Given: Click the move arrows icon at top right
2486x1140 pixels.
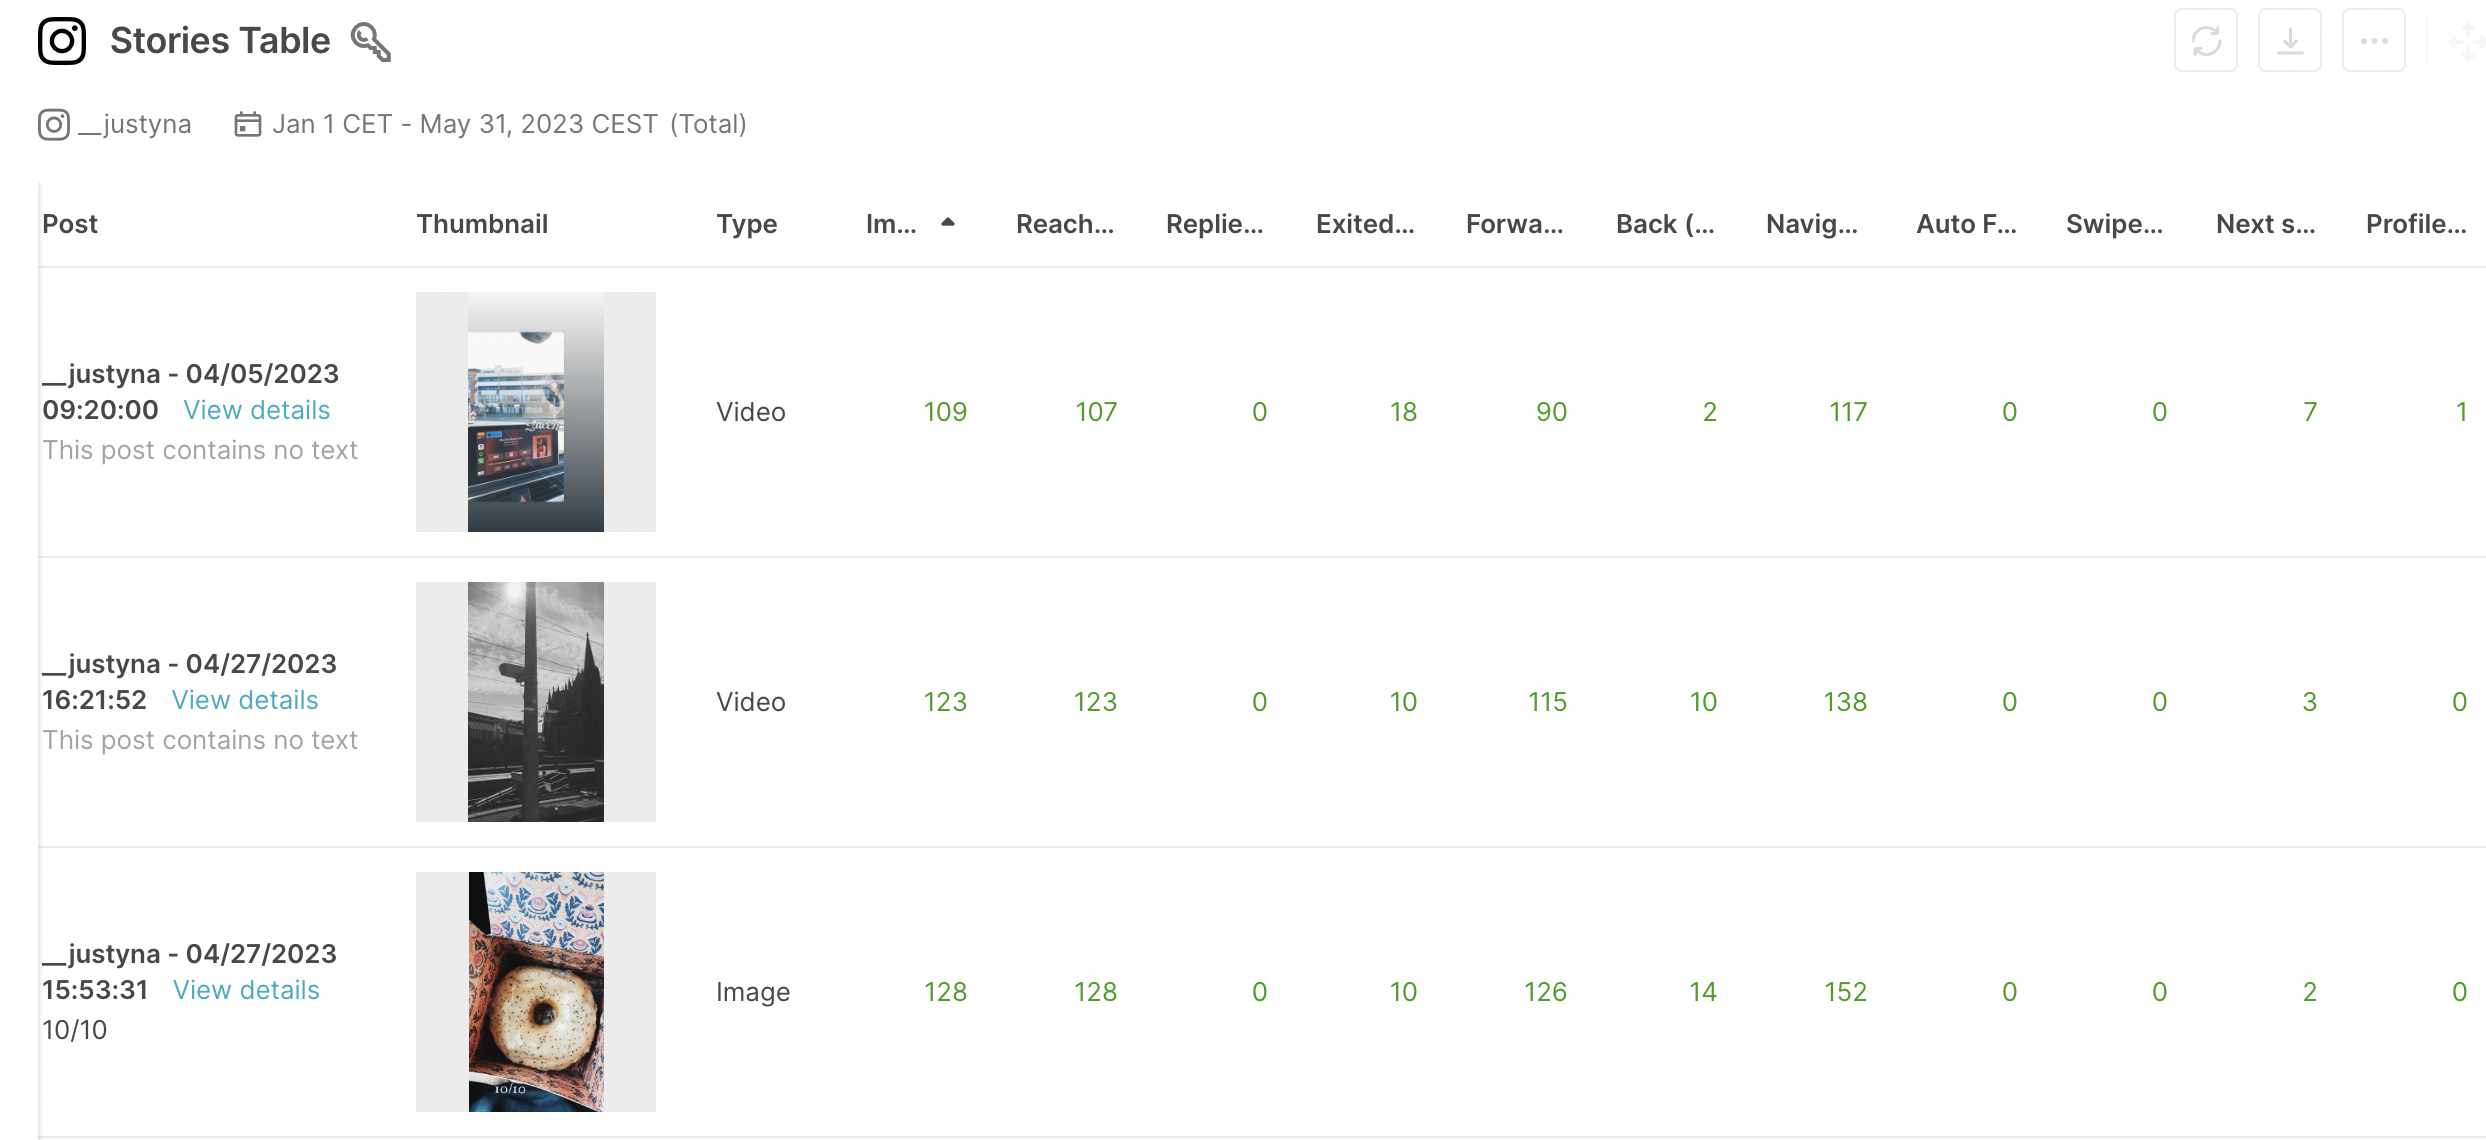Looking at the screenshot, I should pos(2466,41).
